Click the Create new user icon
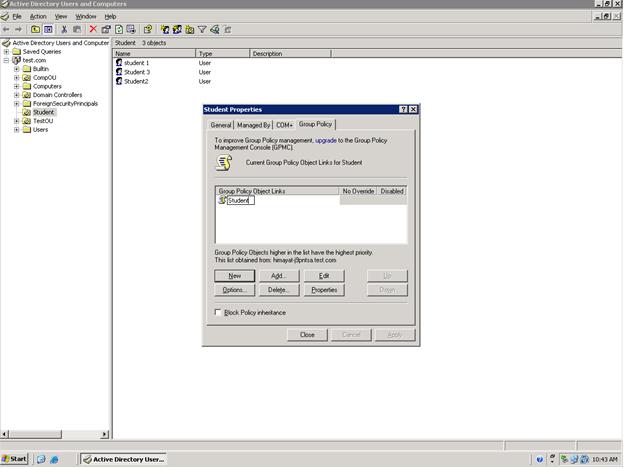Viewport: 624px width, 469px height. coord(165,29)
